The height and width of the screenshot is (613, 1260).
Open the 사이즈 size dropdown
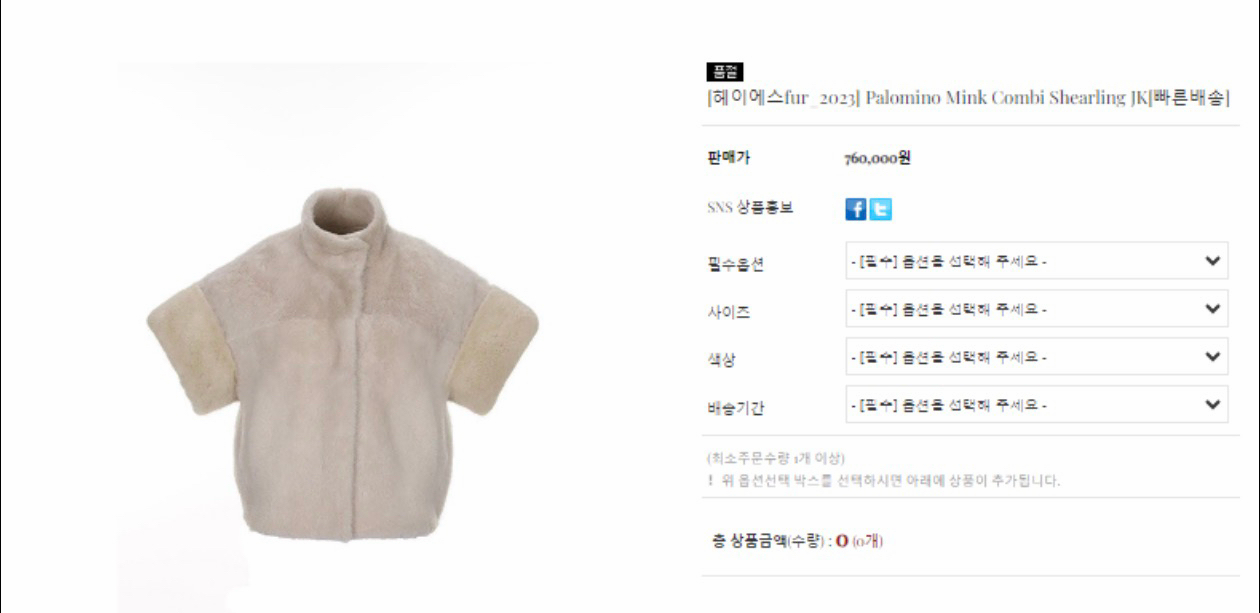pyautogui.click(x=1037, y=309)
